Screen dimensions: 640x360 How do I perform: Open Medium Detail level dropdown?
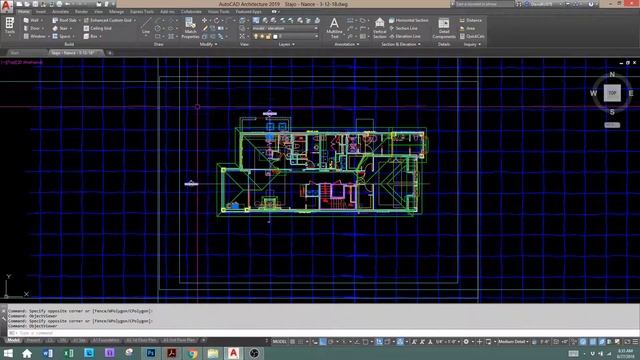point(513,342)
